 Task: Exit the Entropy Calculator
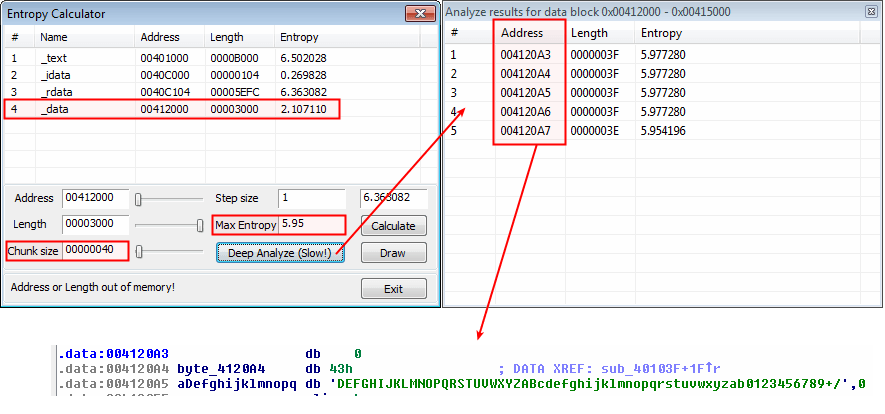click(393, 289)
